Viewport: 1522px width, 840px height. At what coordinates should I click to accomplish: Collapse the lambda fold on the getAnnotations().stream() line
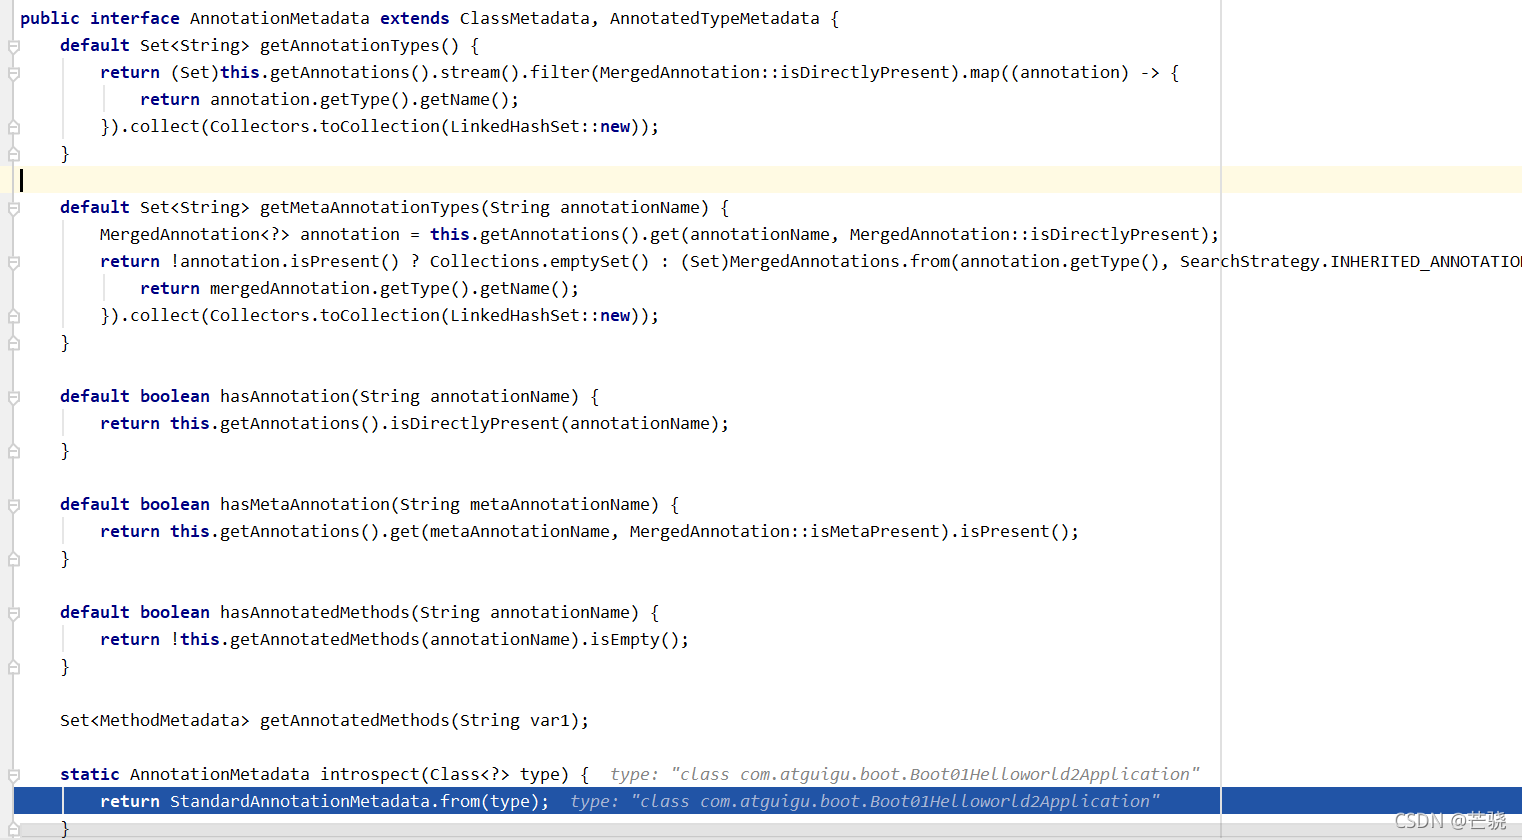point(14,73)
